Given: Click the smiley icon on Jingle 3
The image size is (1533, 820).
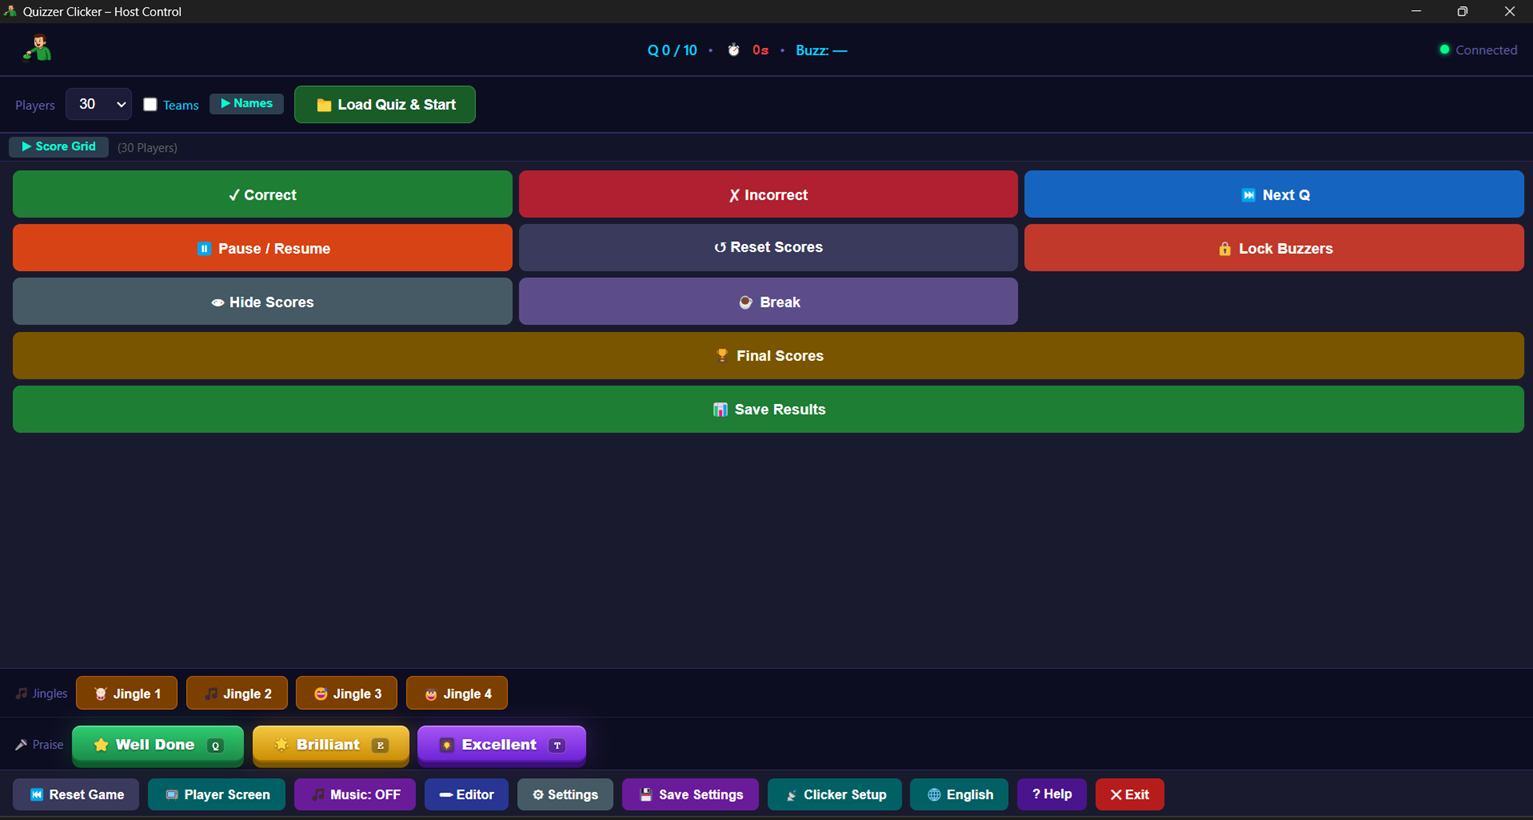Looking at the screenshot, I should point(321,693).
